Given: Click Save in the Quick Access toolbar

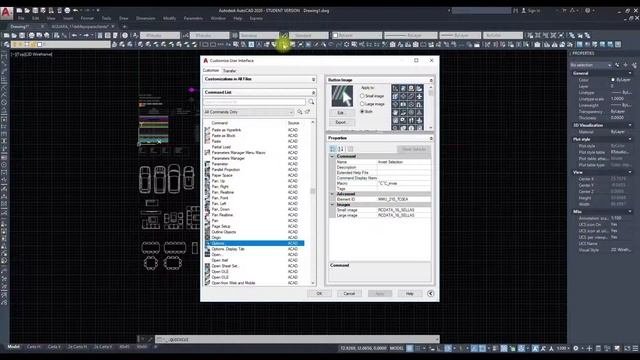Looking at the screenshot, I should pyautogui.click(x=35, y=11).
